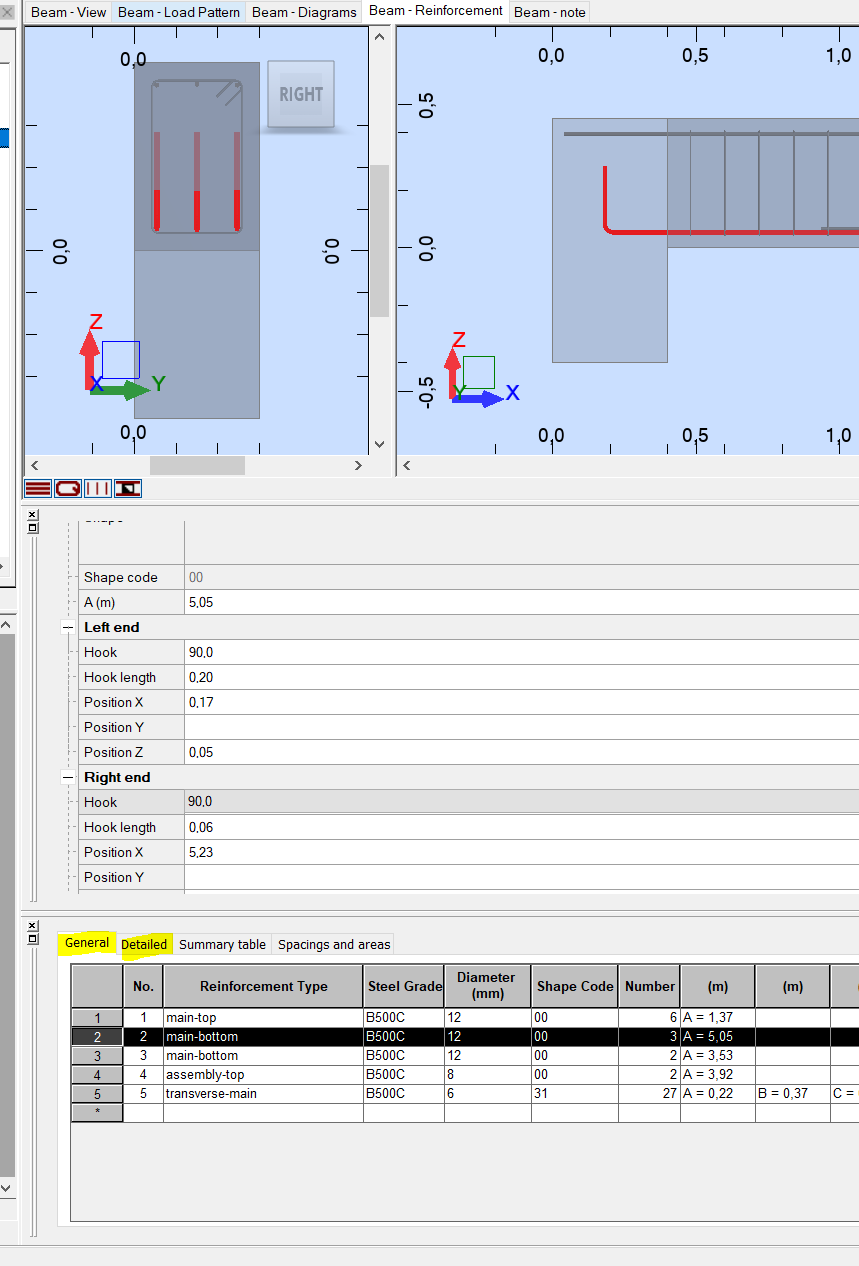Open the Spacings and areas tab

point(335,944)
